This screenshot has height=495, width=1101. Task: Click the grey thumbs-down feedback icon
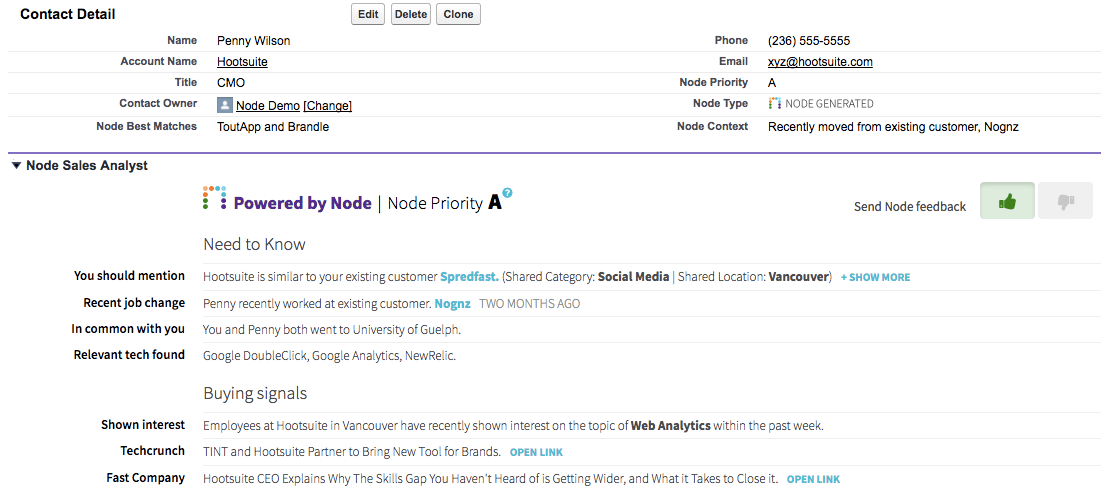pos(1065,202)
